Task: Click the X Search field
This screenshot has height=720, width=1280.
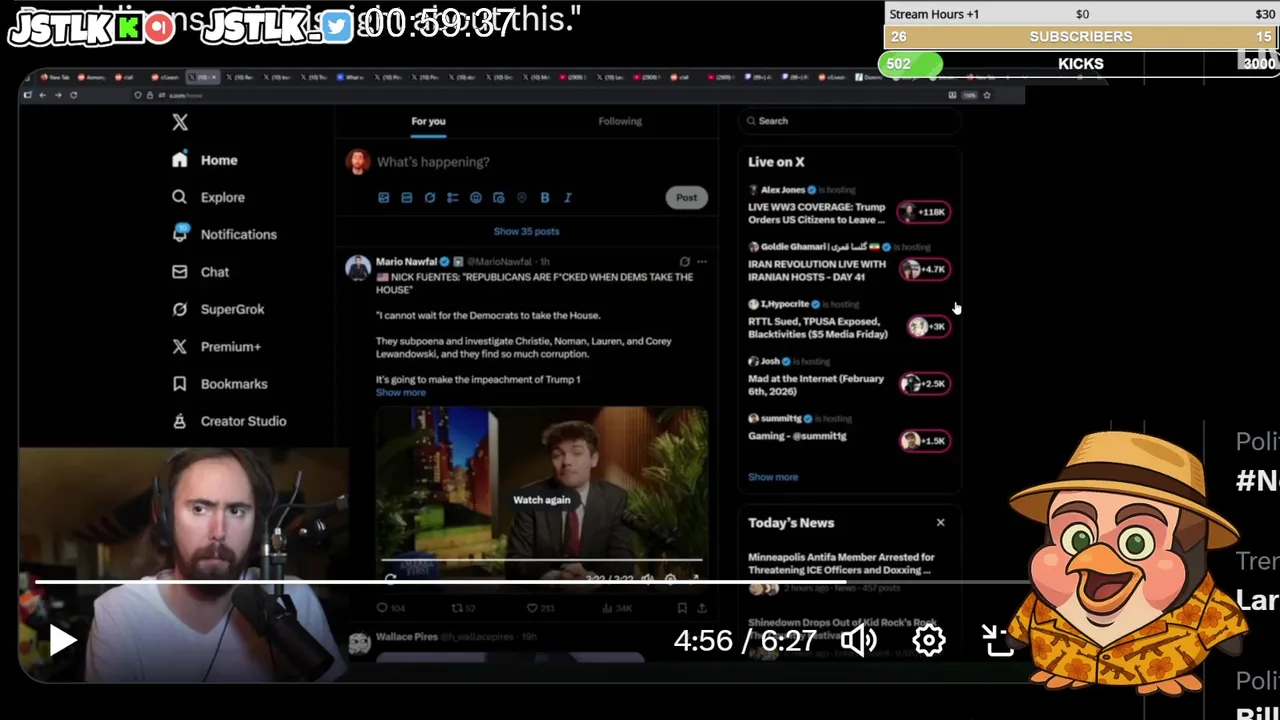Action: click(849, 121)
